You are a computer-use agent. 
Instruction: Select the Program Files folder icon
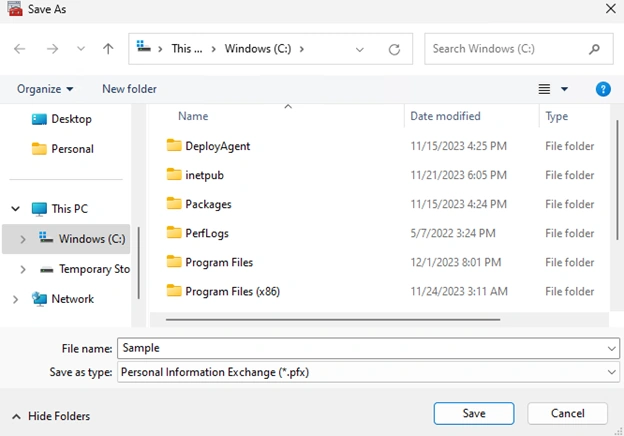(x=174, y=261)
